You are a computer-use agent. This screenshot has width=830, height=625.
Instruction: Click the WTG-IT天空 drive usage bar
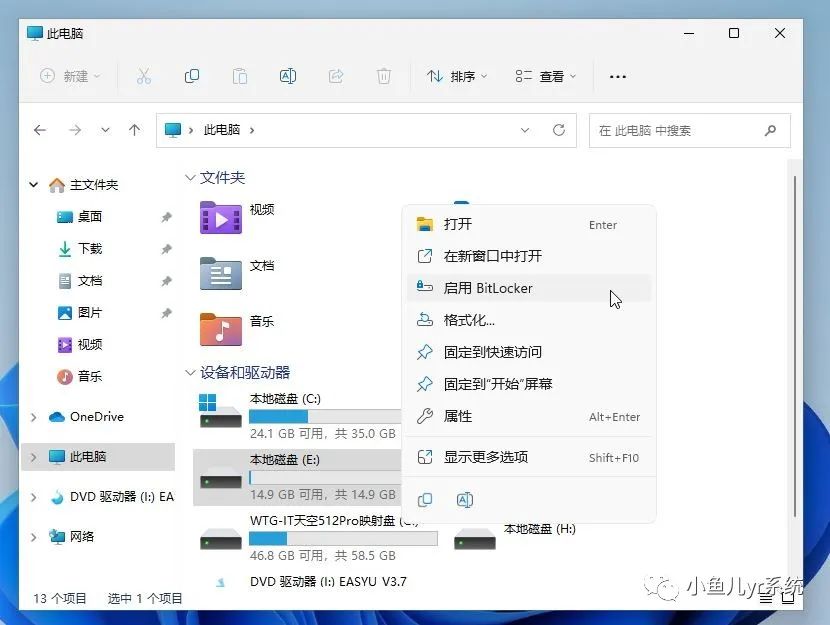pyautogui.click(x=344, y=539)
